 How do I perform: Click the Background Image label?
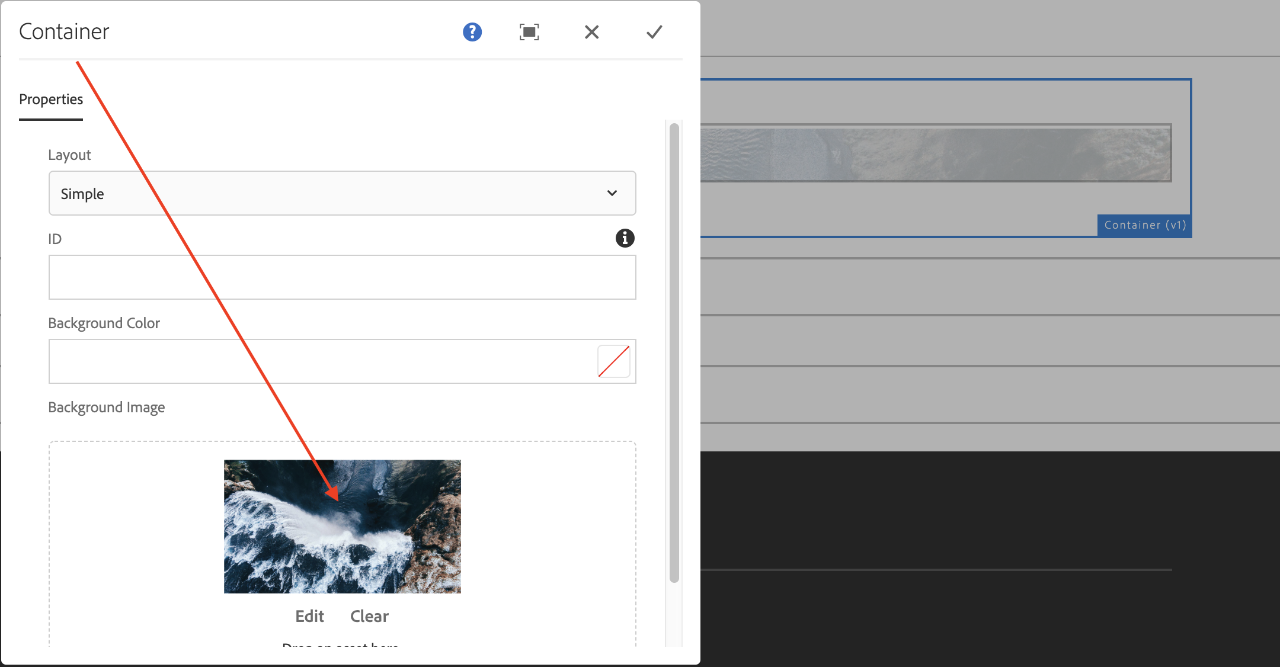tap(106, 407)
